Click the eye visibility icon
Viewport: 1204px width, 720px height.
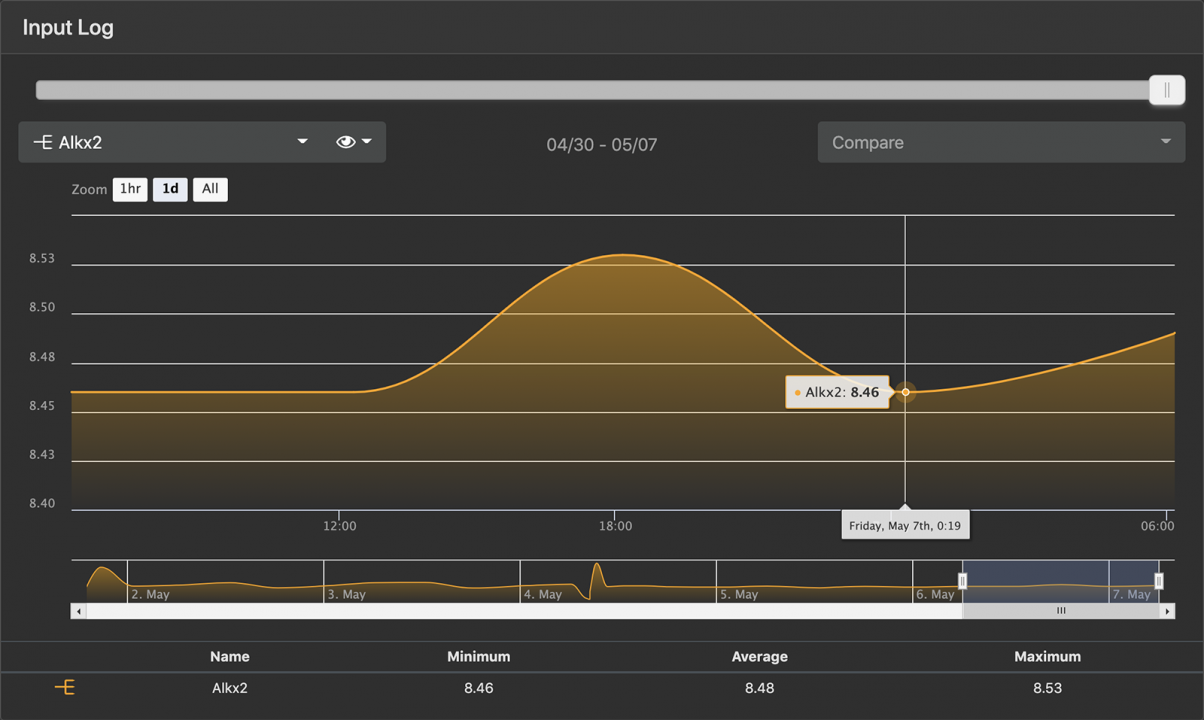point(345,142)
